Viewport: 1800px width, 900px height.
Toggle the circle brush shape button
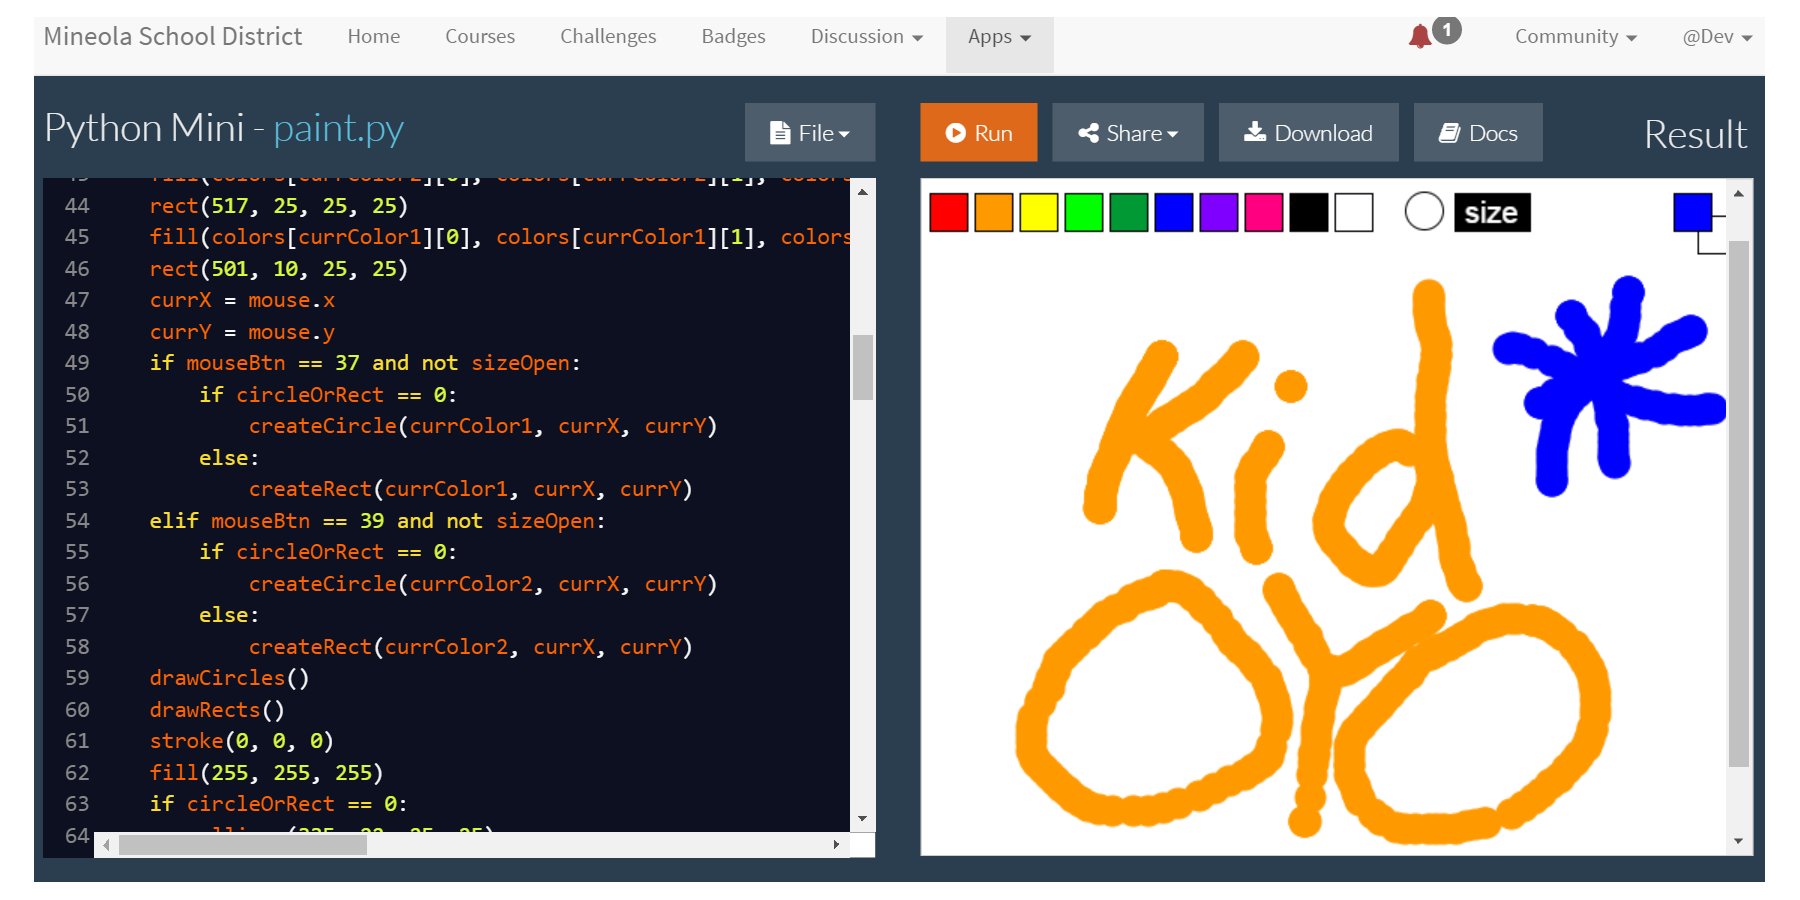point(1424,212)
